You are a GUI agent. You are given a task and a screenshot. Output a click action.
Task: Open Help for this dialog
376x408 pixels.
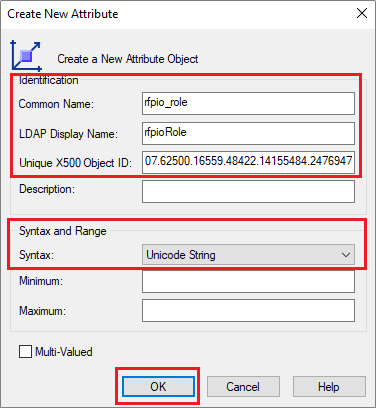(x=329, y=387)
